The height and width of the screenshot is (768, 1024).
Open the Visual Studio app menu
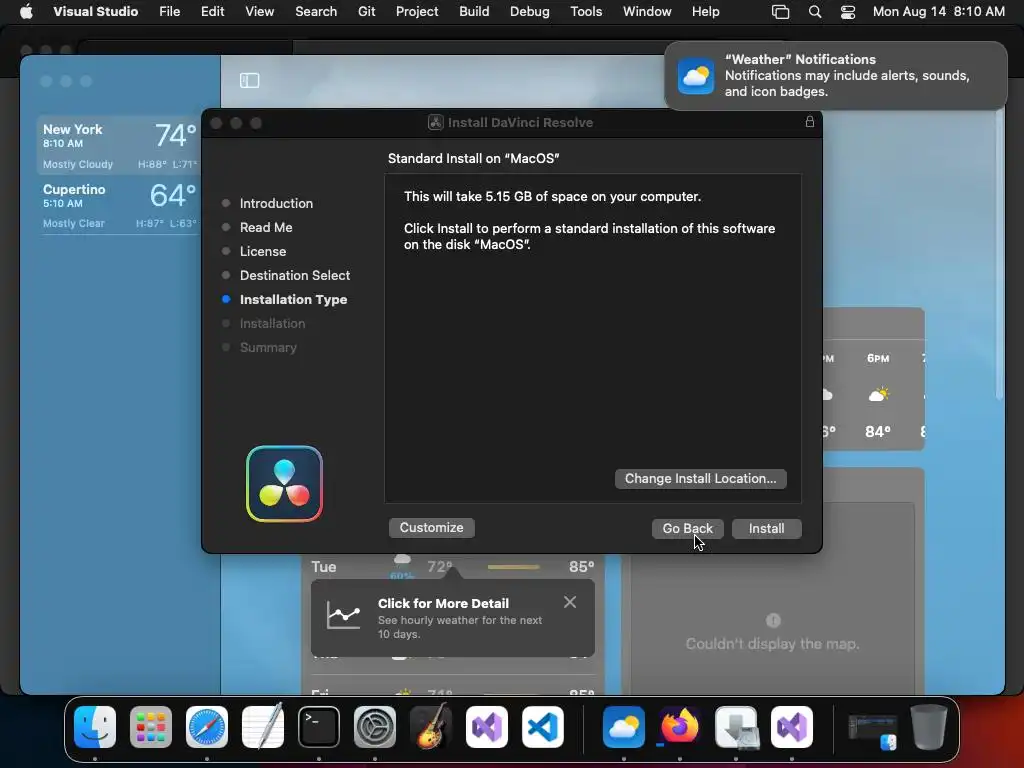(95, 12)
